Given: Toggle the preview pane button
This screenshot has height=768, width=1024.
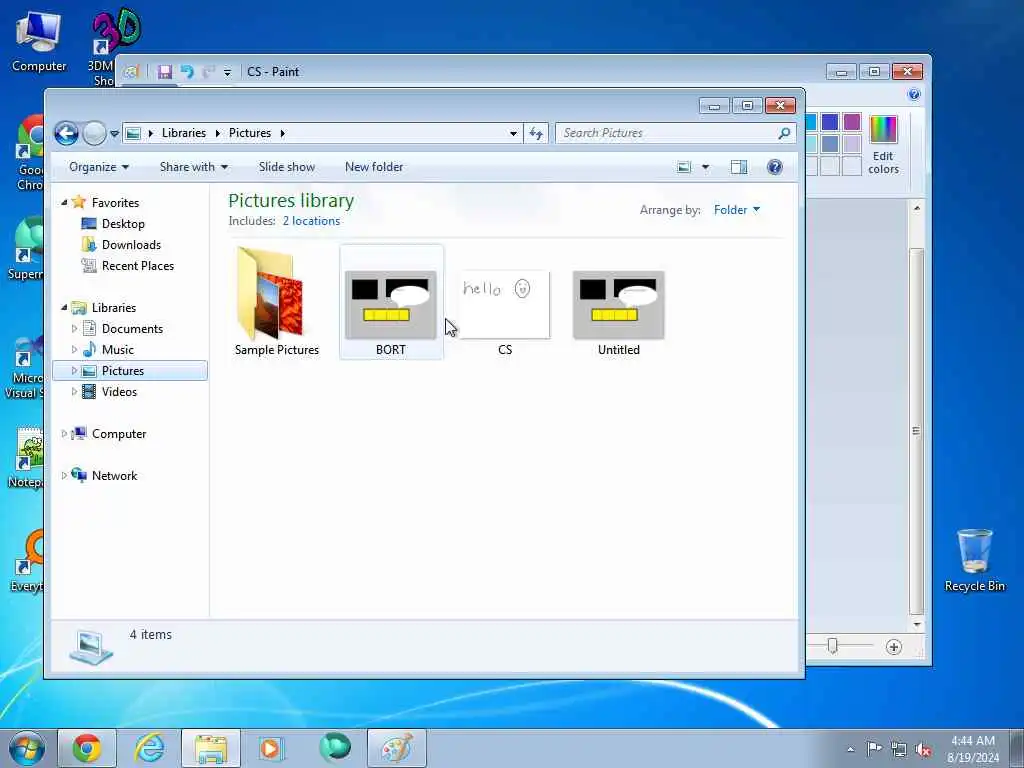Looking at the screenshot, I should pyautogui.click(x=739, y=167).
